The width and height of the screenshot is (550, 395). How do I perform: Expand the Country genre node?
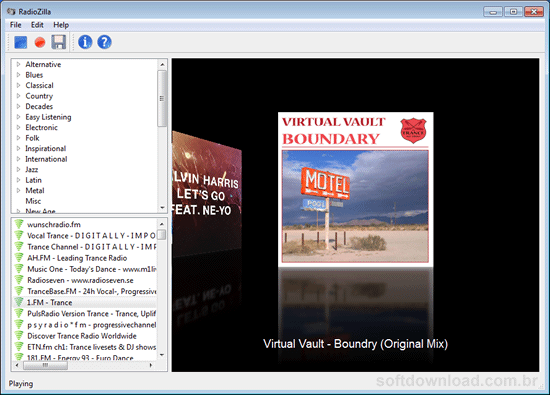coord(19,96)
